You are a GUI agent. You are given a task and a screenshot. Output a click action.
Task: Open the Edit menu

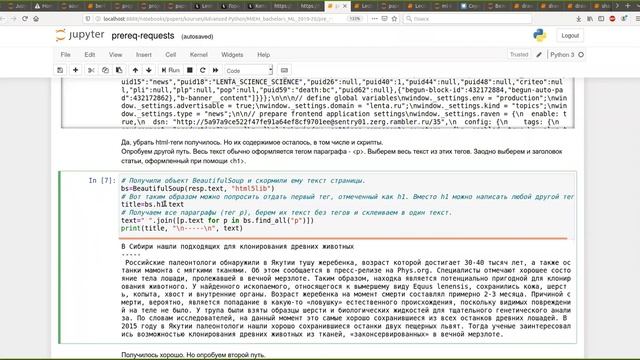click(89, 55)
